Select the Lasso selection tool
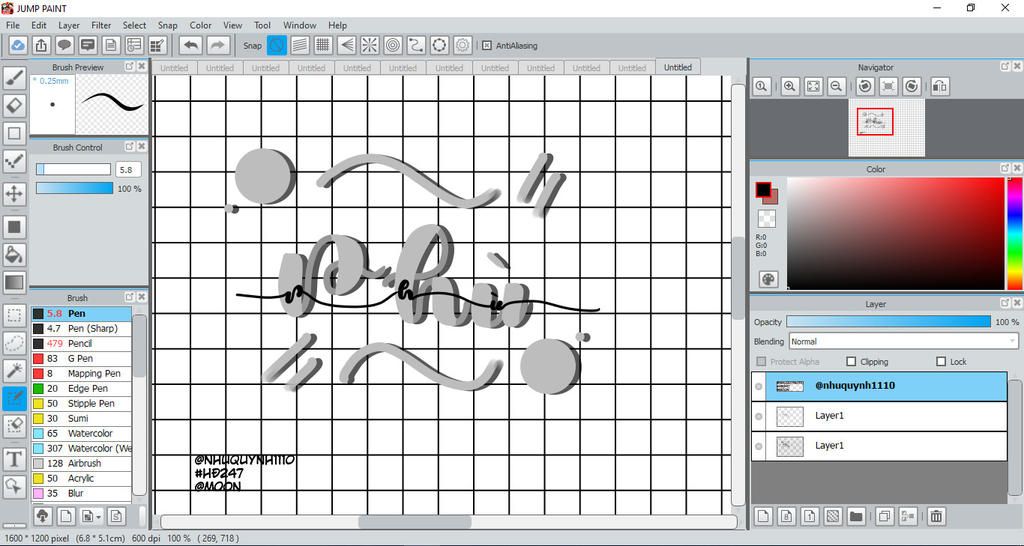The width and height of the screenshot is (1024, 546). pyautogui.click(x=14, y=343)
